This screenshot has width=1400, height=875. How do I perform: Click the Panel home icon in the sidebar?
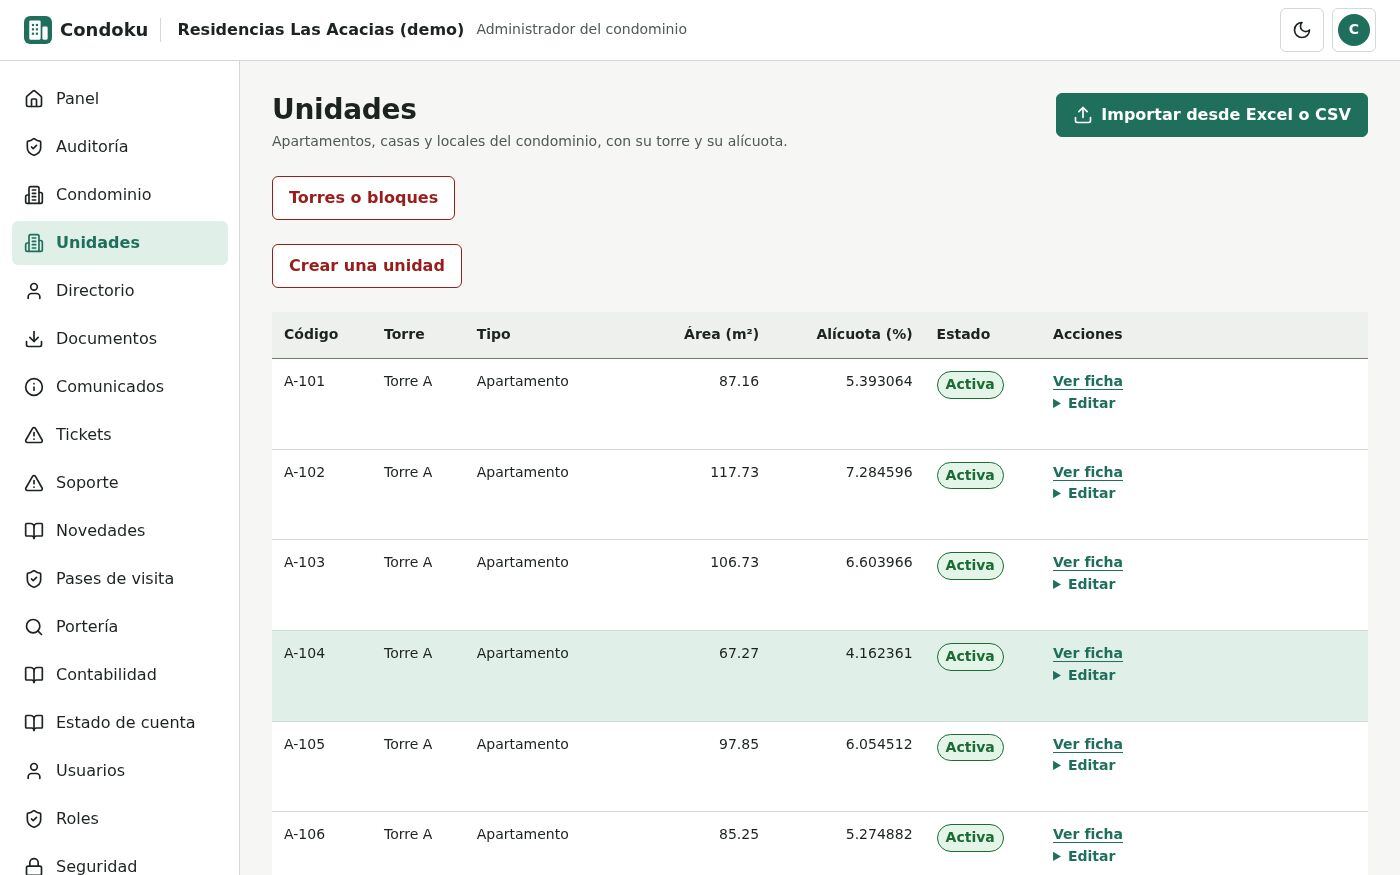(34, 99)
